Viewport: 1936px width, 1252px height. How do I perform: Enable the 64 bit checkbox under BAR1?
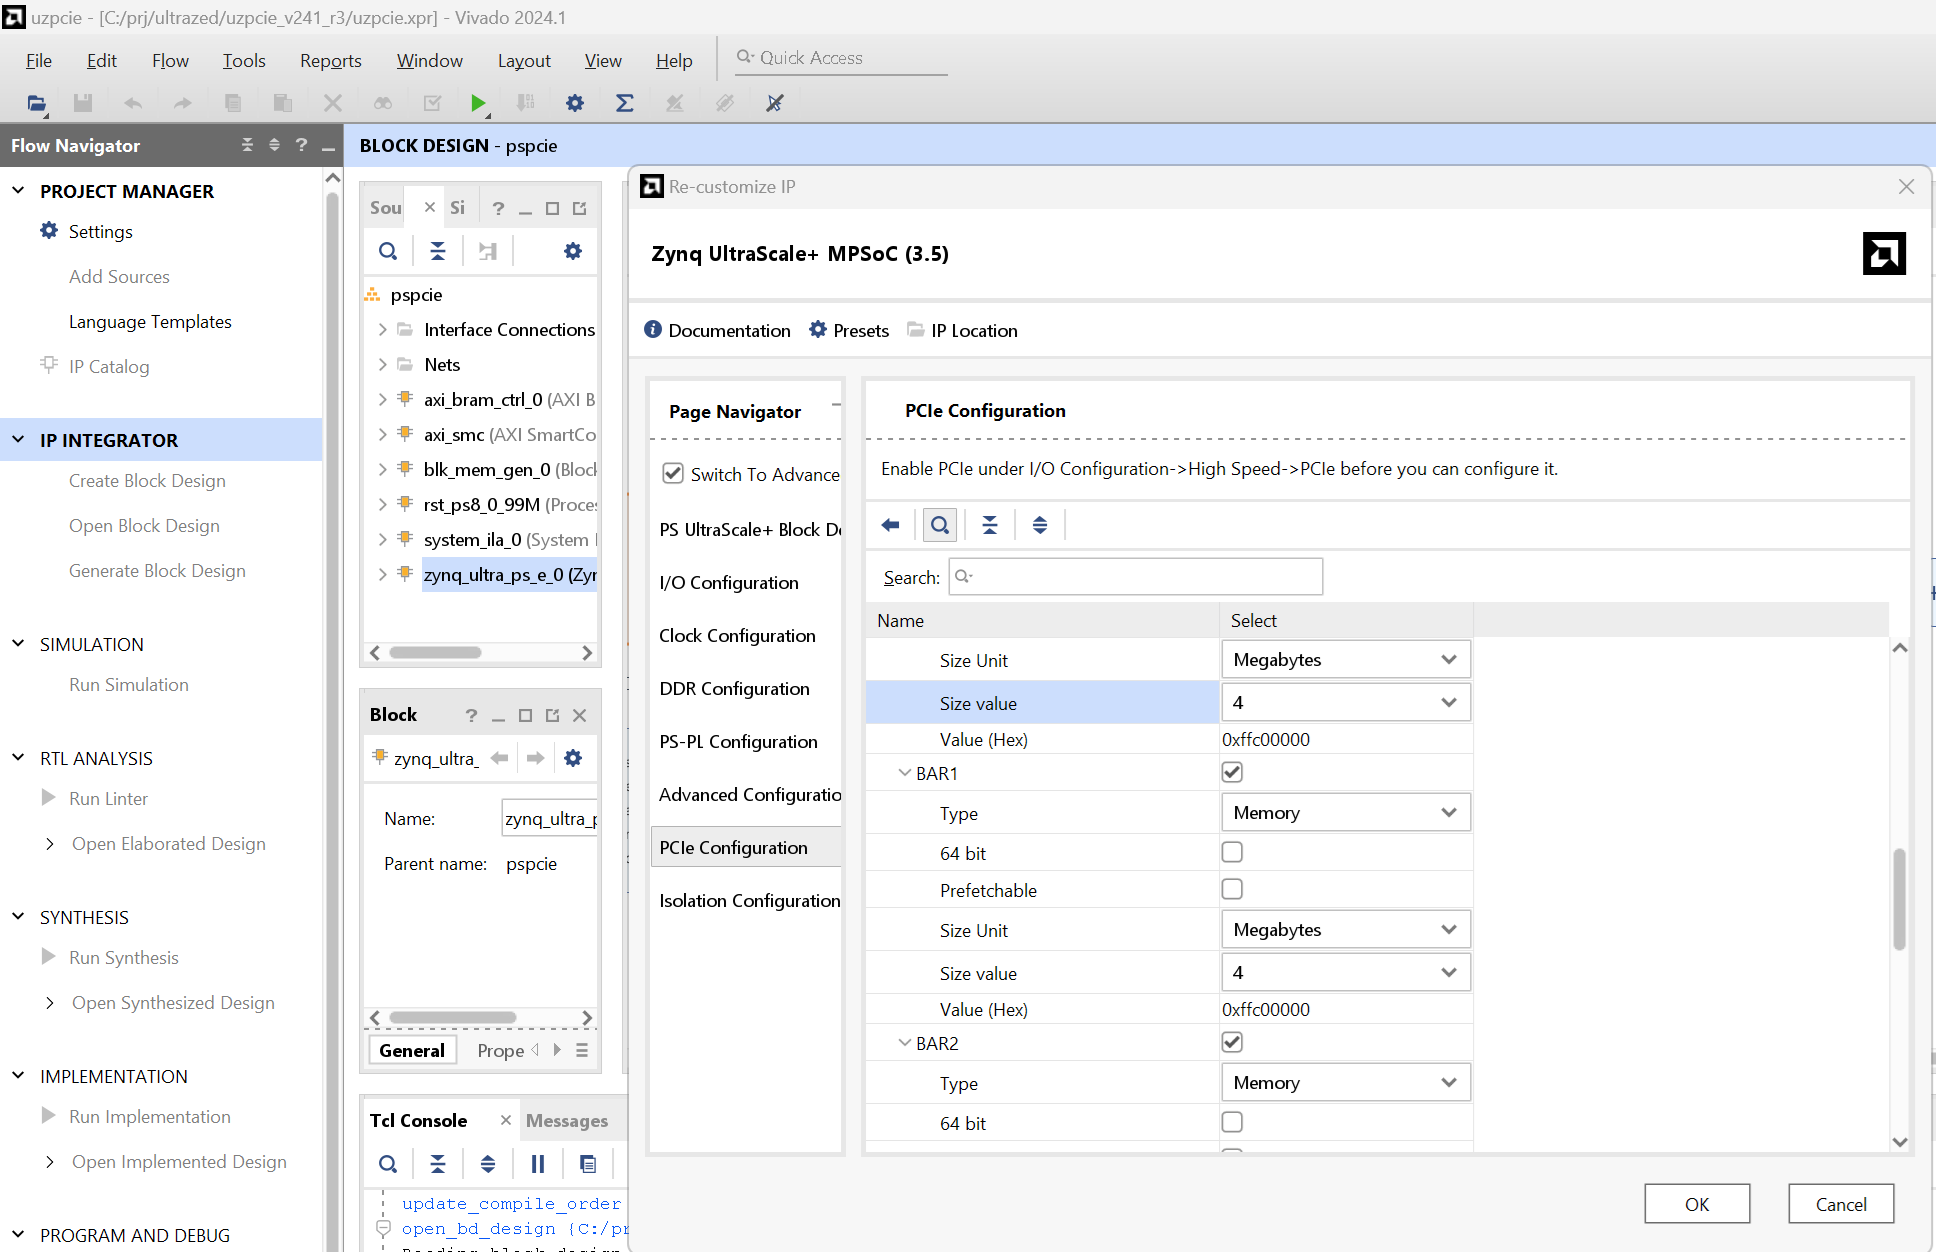(x=1232, y=851)
